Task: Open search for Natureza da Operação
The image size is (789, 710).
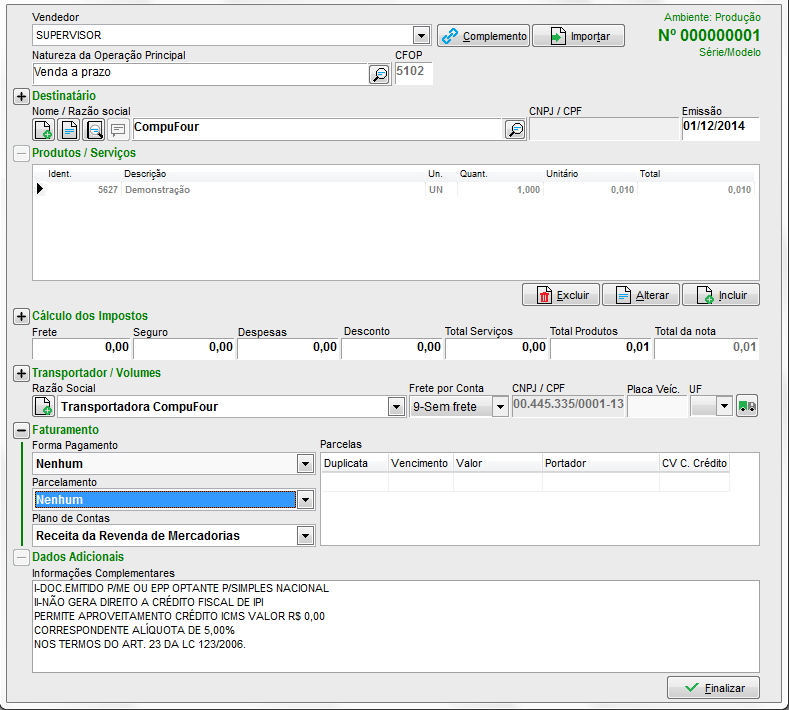Action: 379,74
